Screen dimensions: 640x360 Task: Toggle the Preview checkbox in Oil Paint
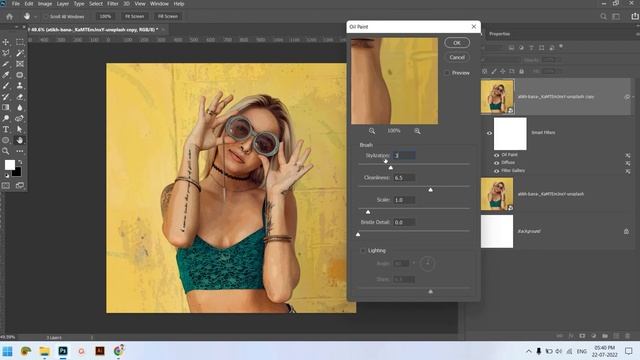click(447, 73)
